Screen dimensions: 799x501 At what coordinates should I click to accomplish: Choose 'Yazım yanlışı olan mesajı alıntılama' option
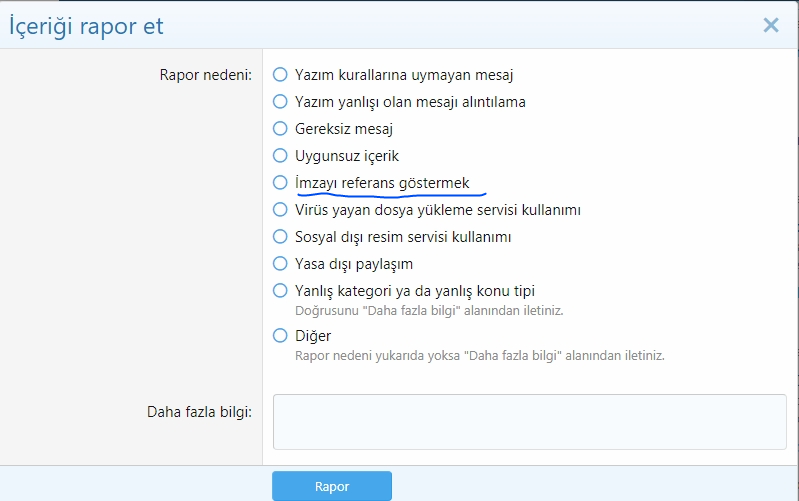click(280, 101)
